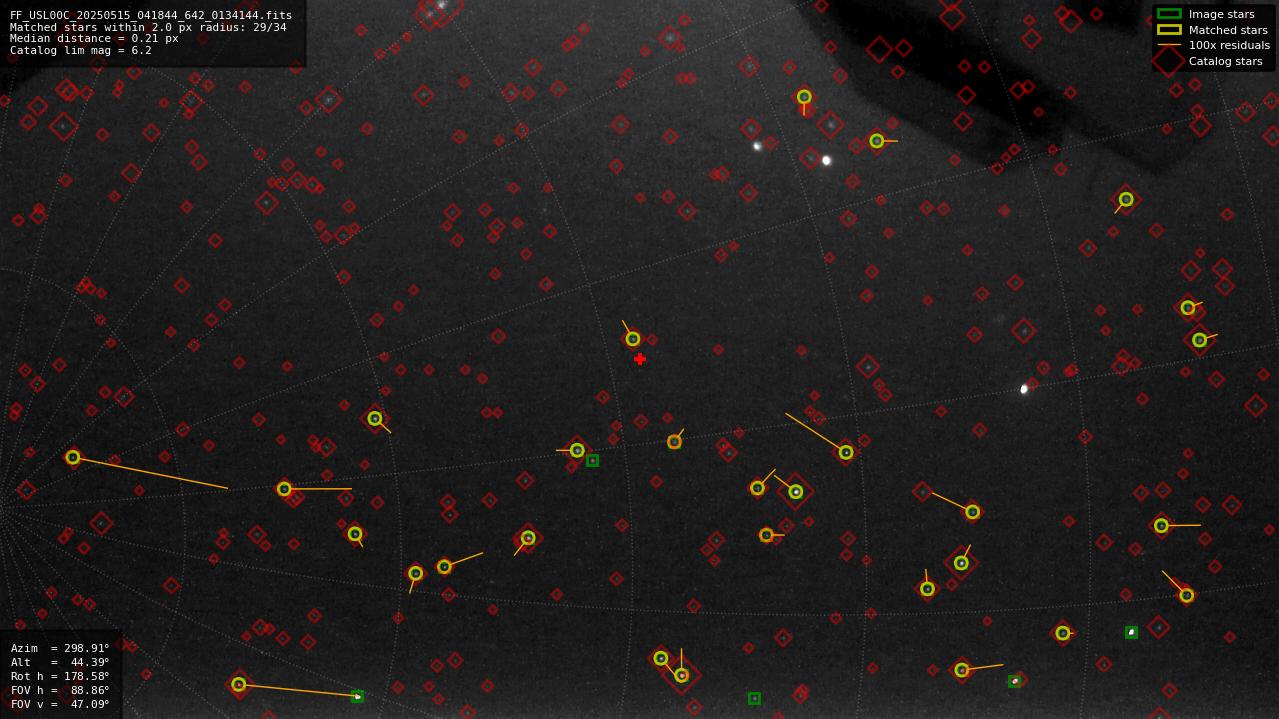1279x719 pixels.
Task: Click the '100x residuals' legend label
Action: coord(1229,45)
